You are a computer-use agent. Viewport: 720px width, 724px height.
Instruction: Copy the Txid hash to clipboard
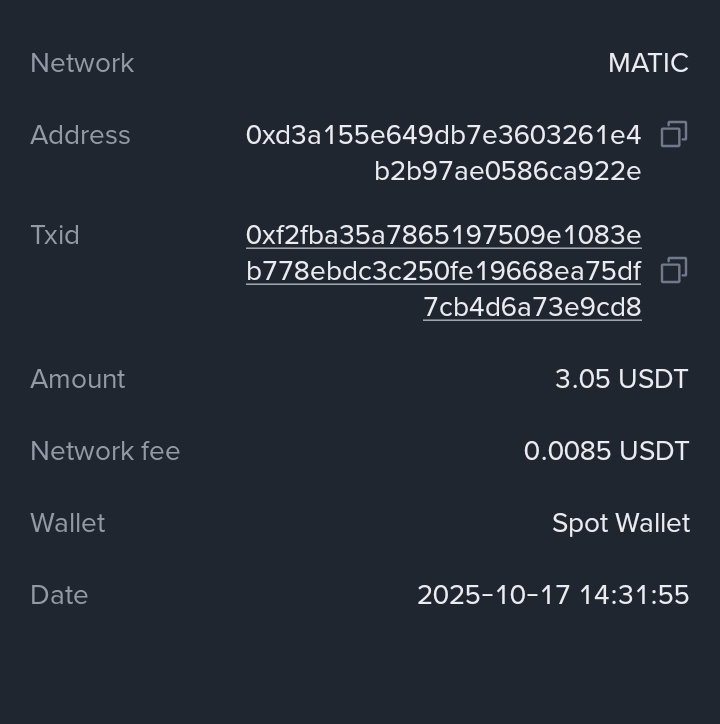click(x=674, y=271)
